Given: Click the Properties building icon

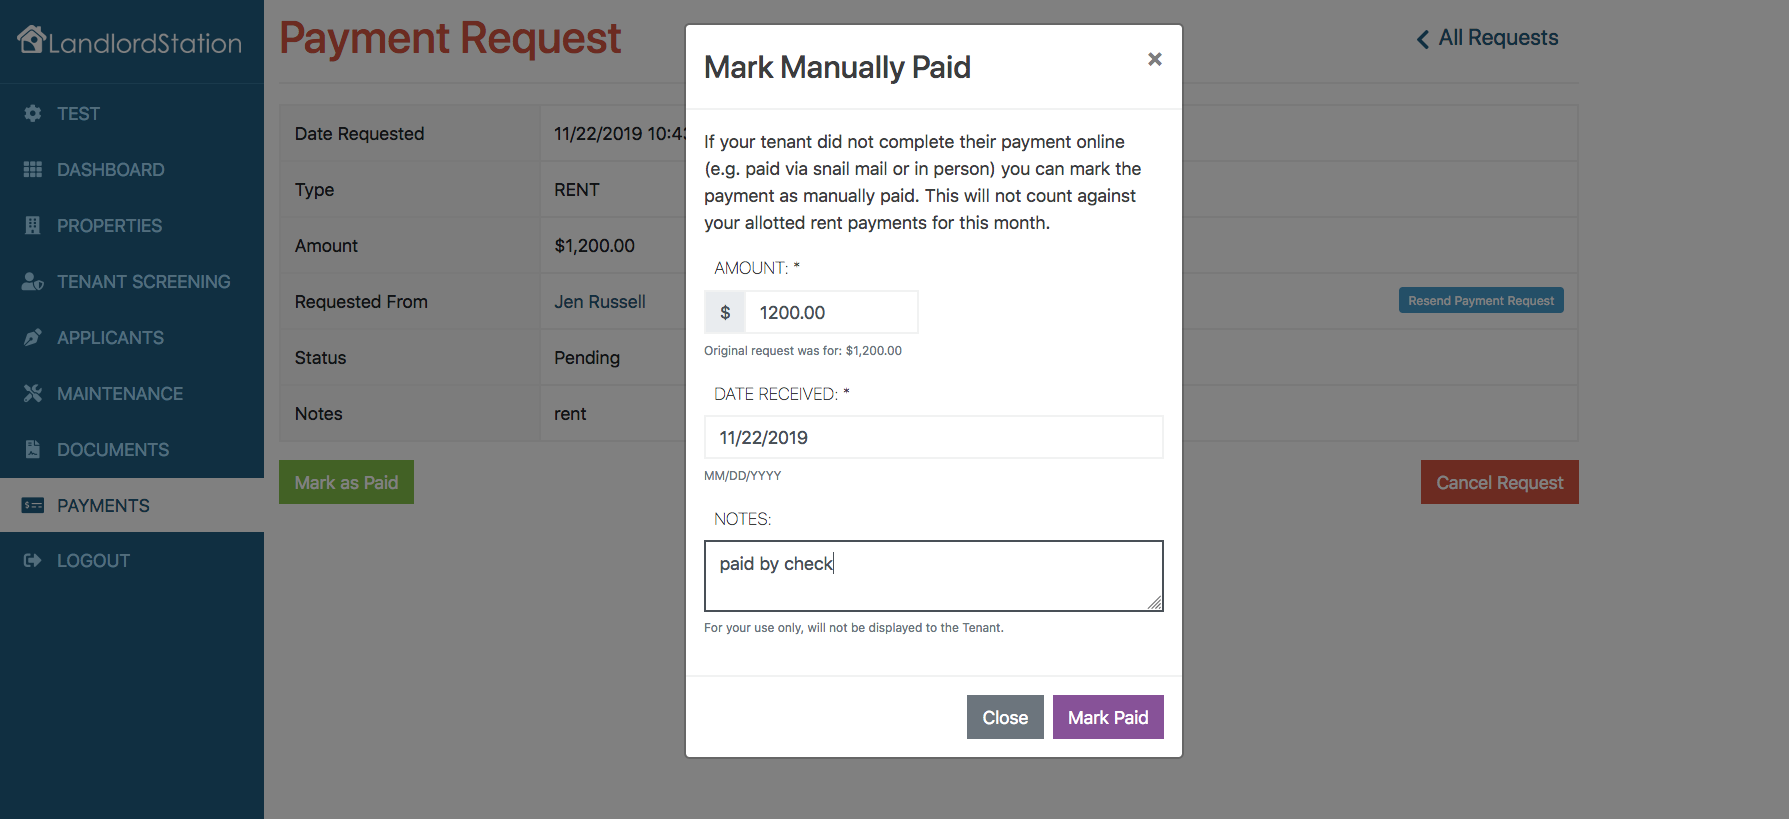Looking at the screenshot, I should pyautogui.click(x=33, y=226).
